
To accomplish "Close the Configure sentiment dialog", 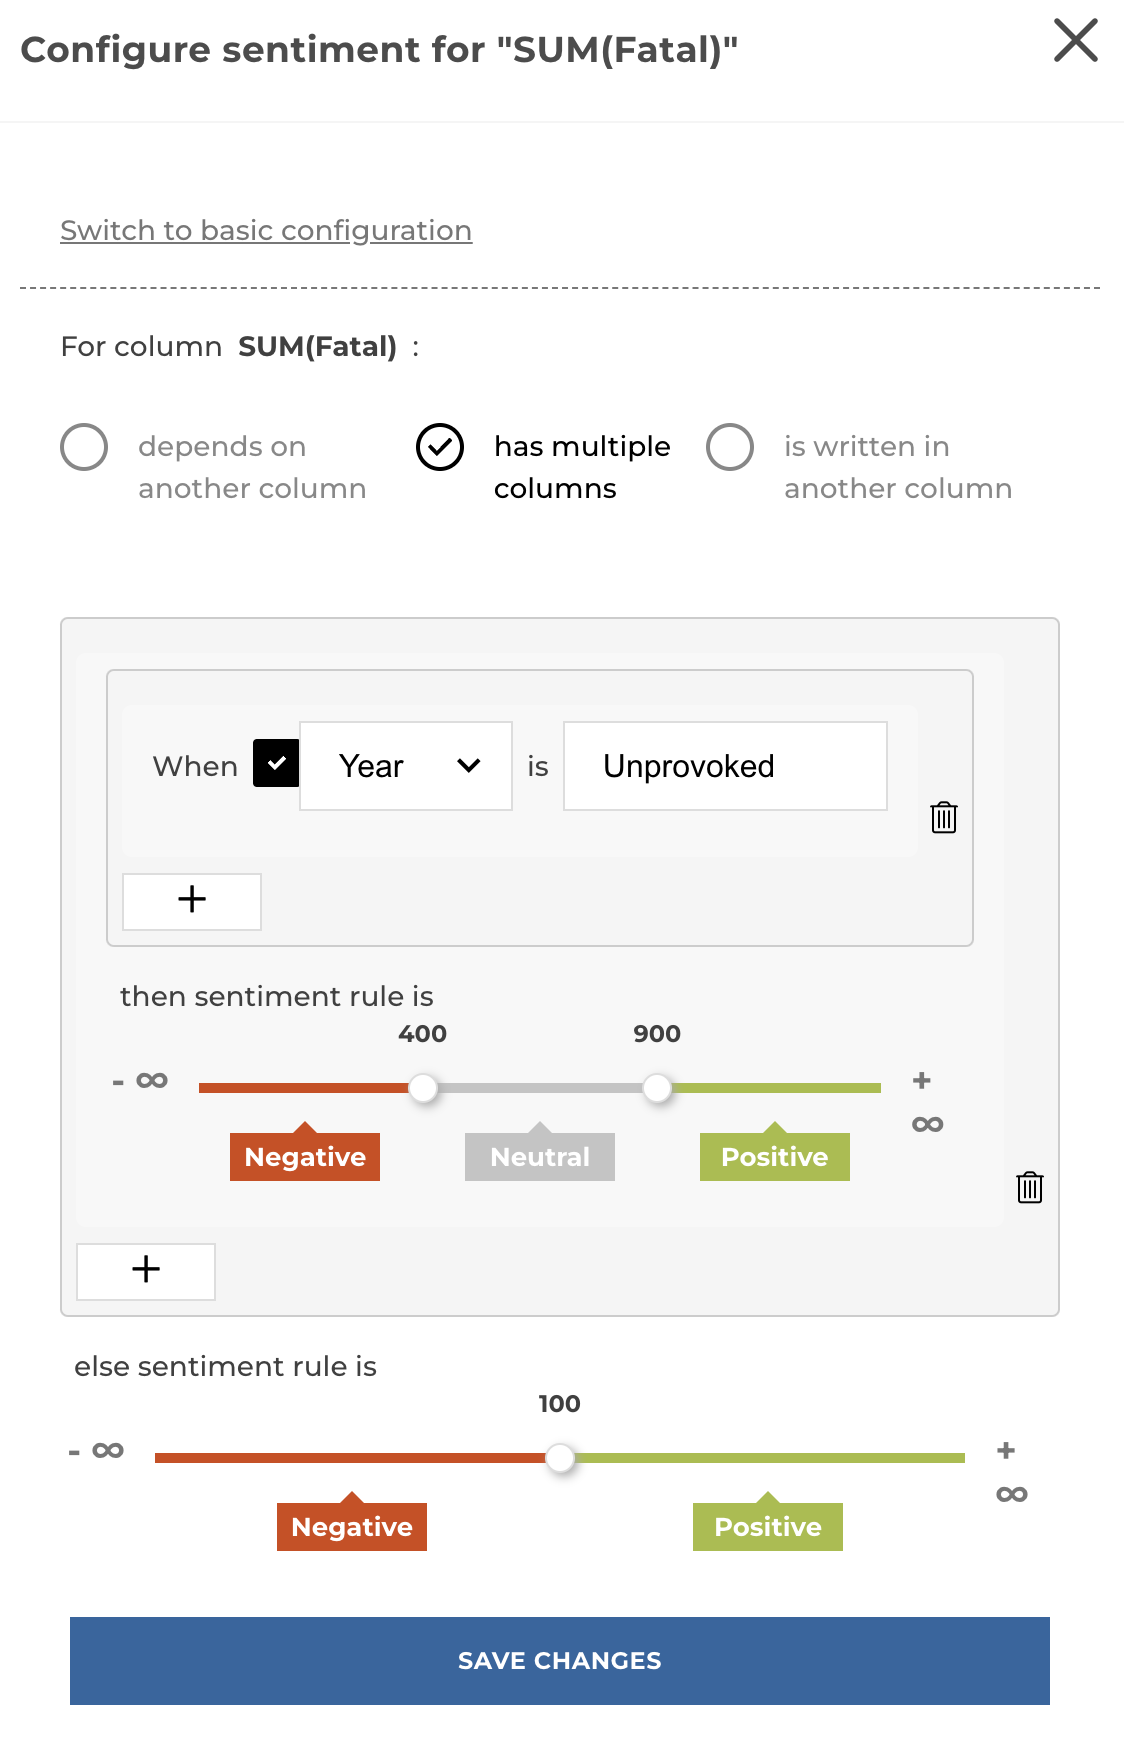I will 1075,41.
